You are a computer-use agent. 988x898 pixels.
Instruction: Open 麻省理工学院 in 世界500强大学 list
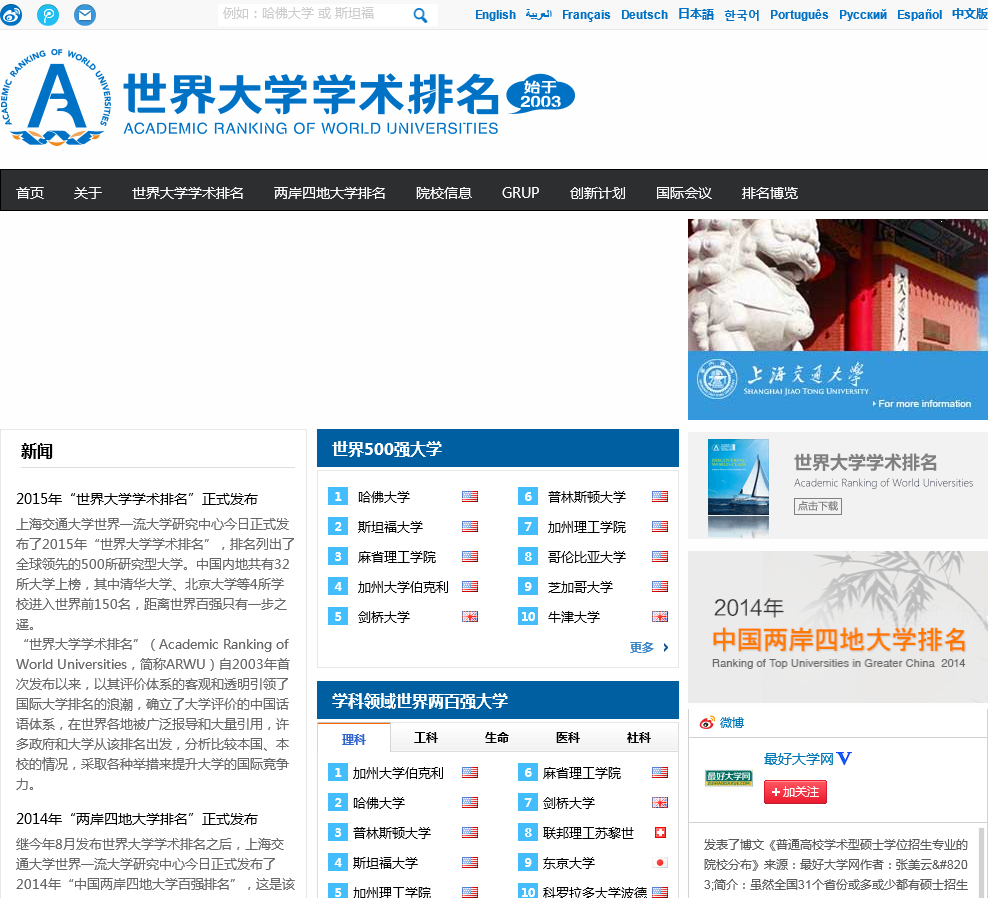[396, 557]
